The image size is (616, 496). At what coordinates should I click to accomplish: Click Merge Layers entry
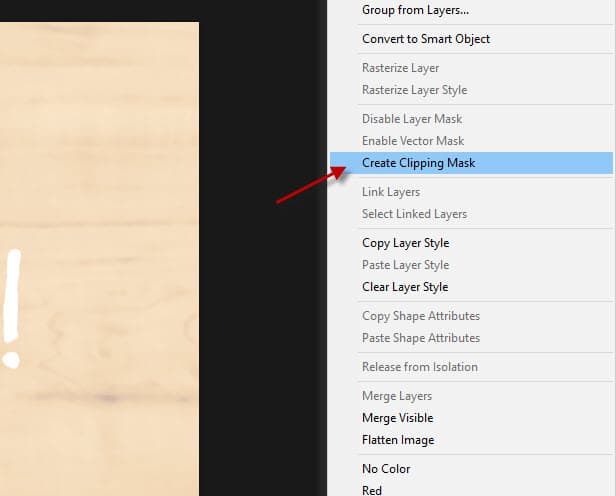click(397, 396)
